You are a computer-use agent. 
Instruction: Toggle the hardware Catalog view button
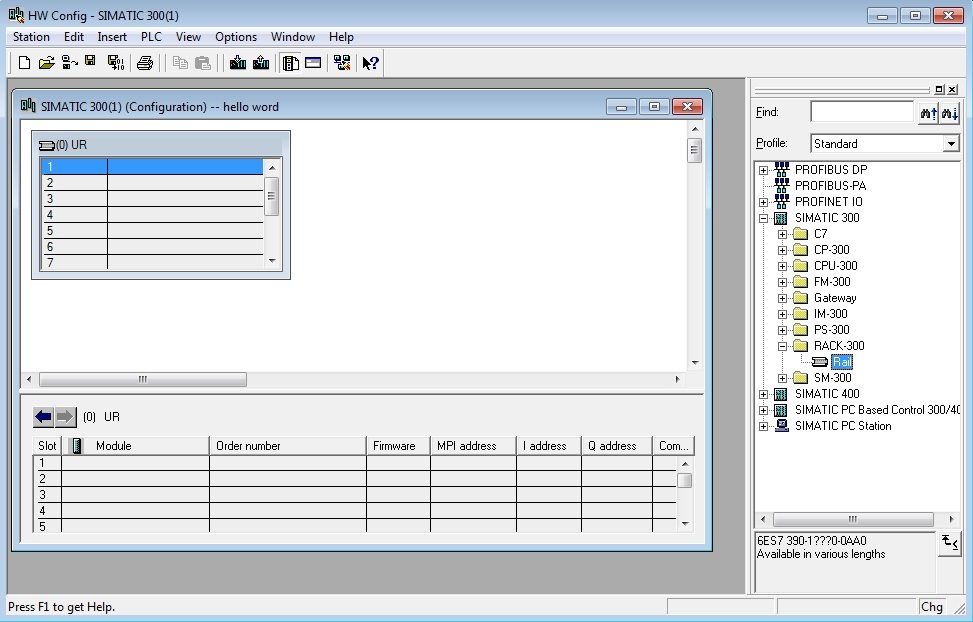(290, 63)
